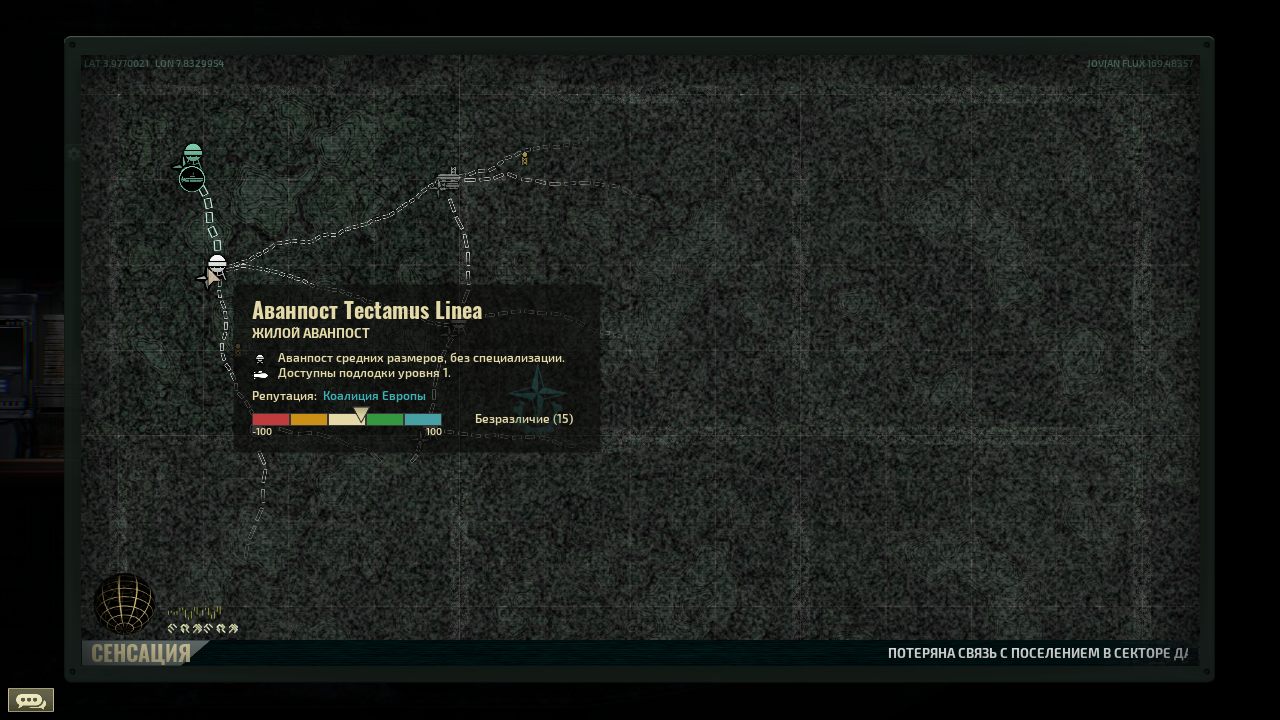Open the chat box icon
Image resolution: width=1280 pixels, height=720 pixels.
click(30, 700)
